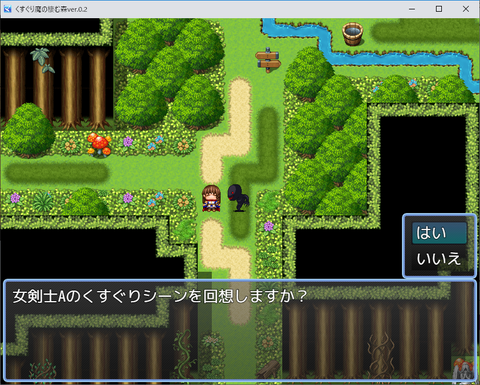
Task: Choose the いいえ option
Action: coord(439,258)
